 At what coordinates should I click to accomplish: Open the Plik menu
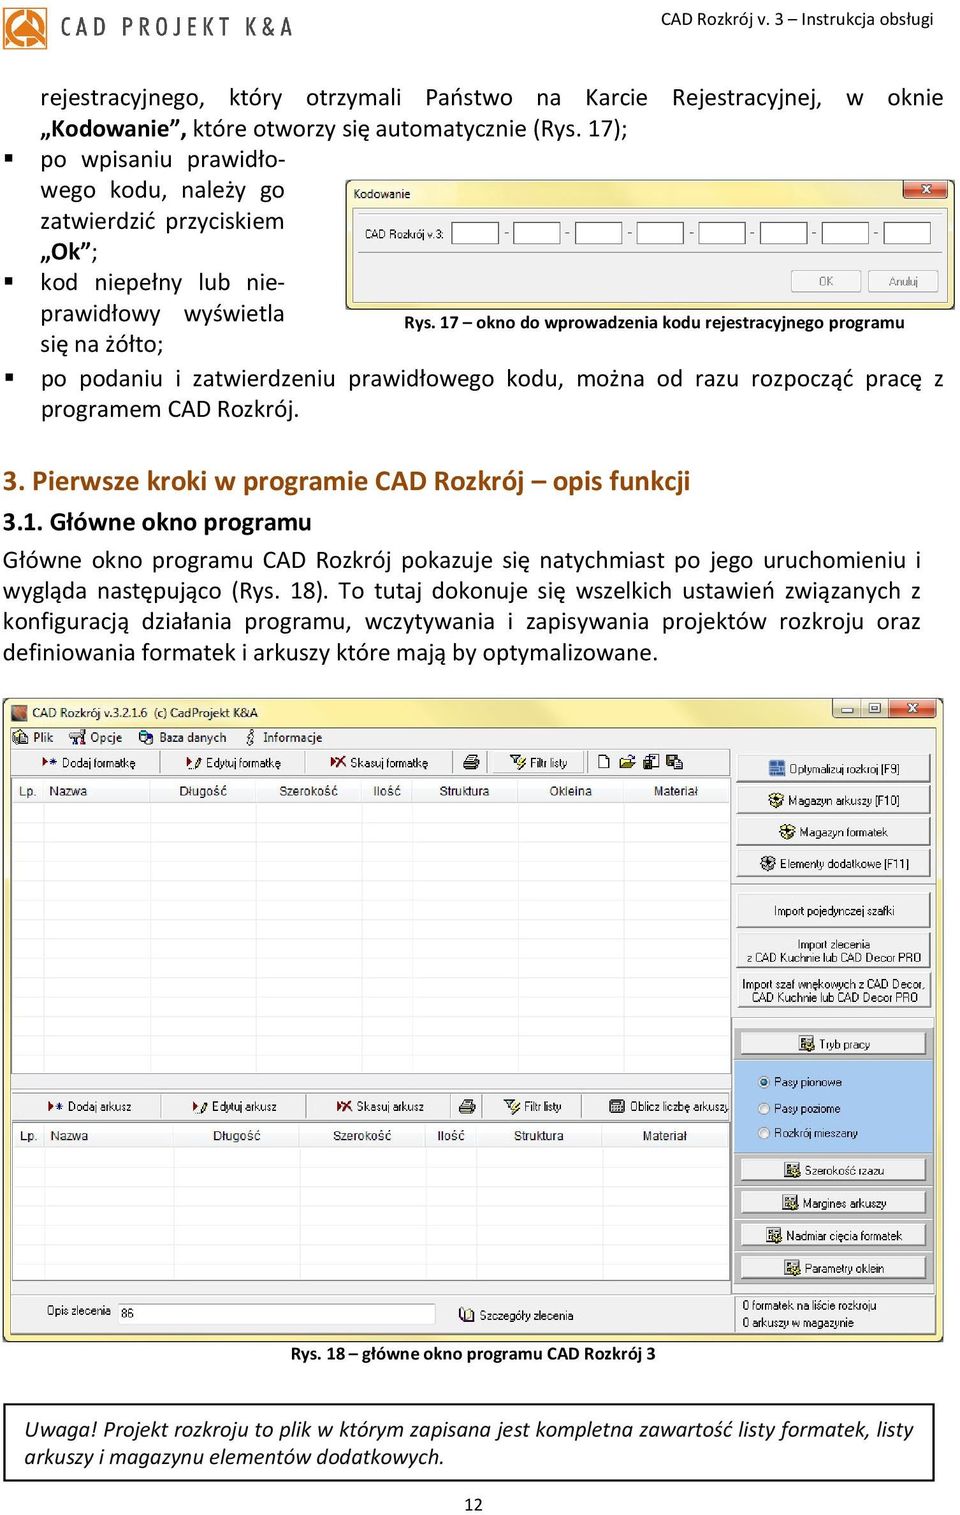[34, 737]
